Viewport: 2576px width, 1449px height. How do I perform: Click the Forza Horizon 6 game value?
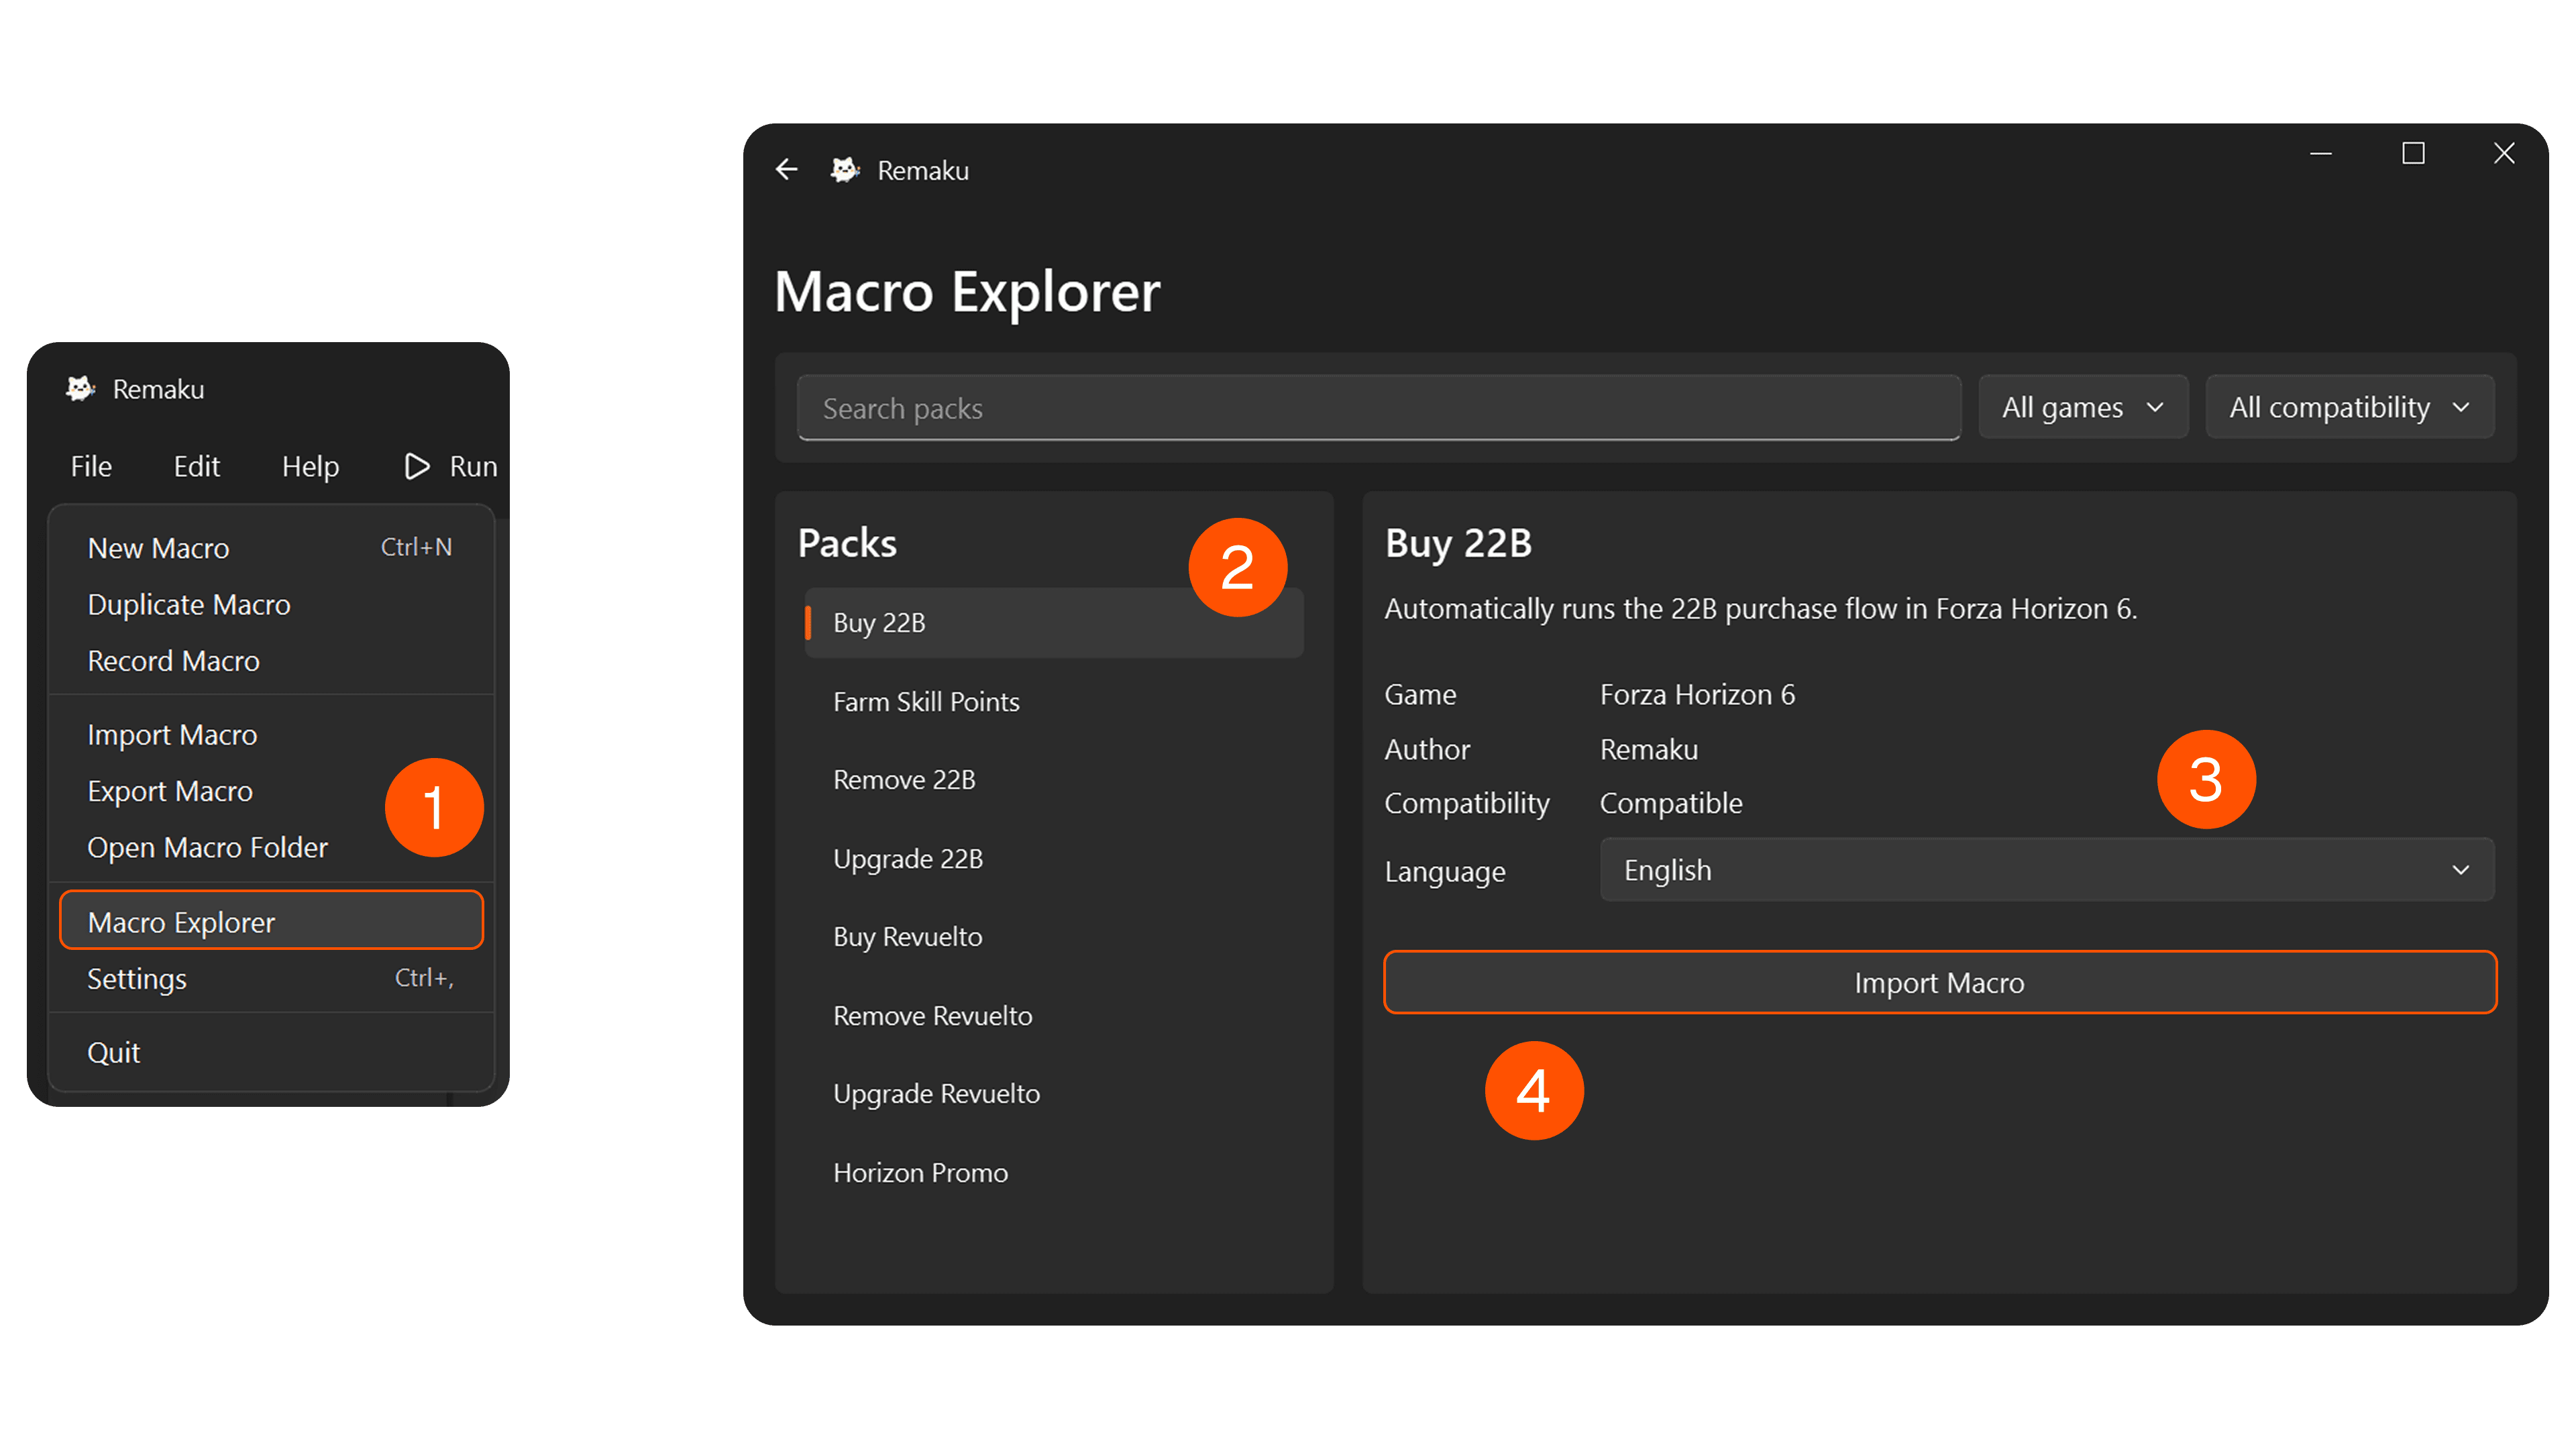1697,694
